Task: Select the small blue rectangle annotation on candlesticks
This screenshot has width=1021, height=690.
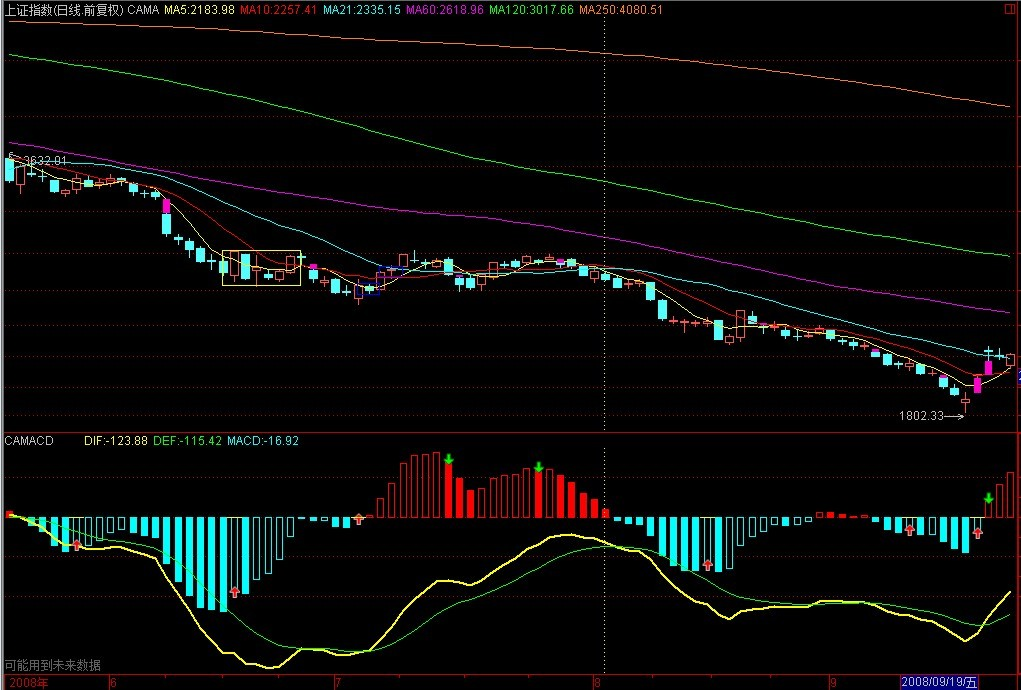Action: point(371,289)
